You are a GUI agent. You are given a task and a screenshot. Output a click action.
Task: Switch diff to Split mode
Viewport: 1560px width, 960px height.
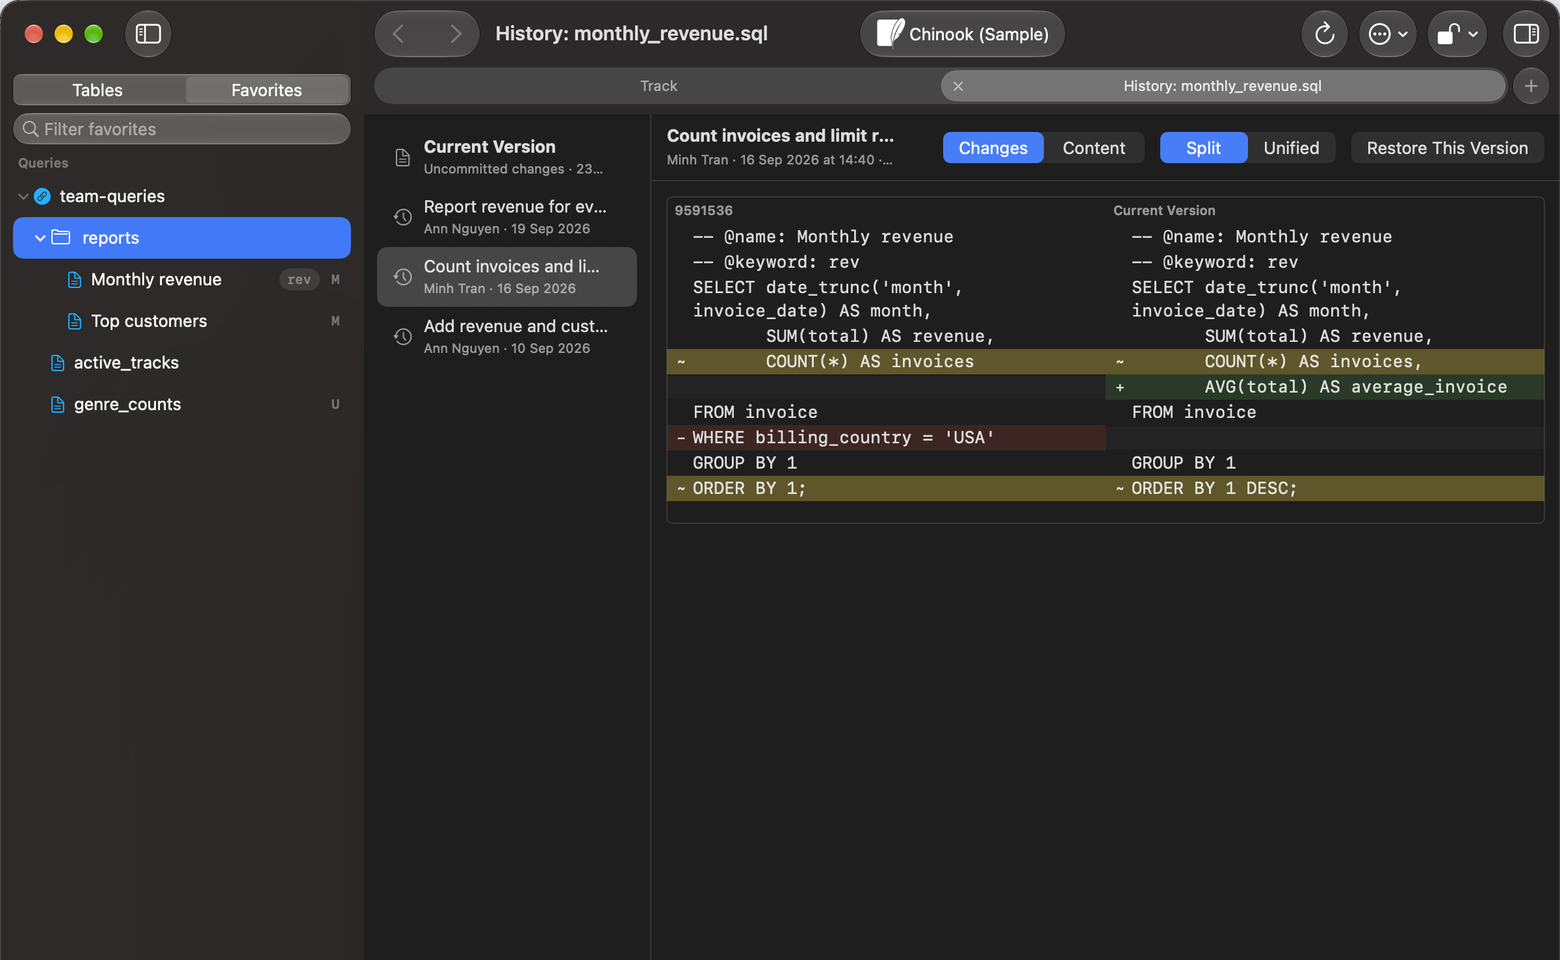pyautogui.click(x=1203, y=148)
